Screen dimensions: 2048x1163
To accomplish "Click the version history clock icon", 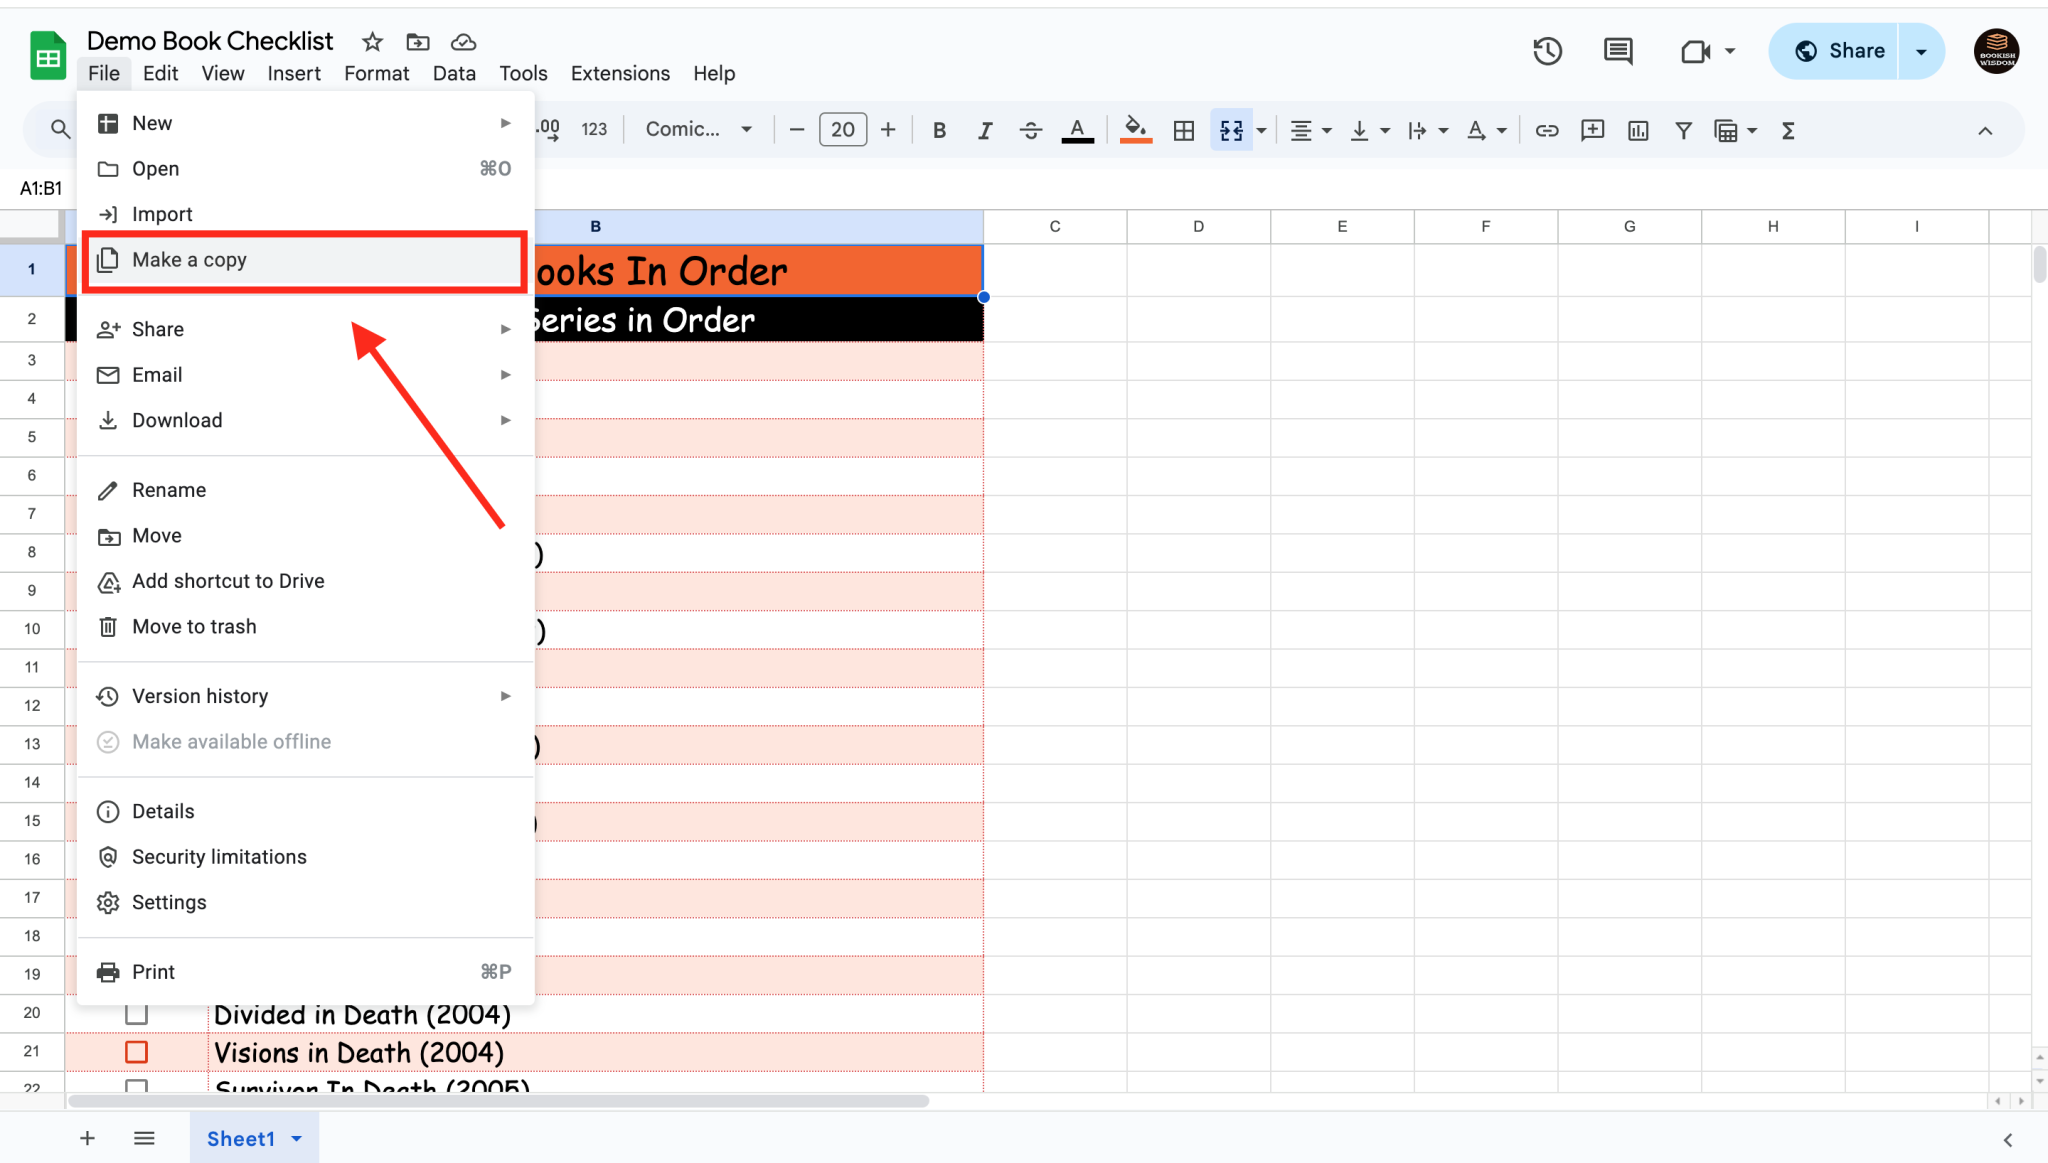I will pos(1547,51).
